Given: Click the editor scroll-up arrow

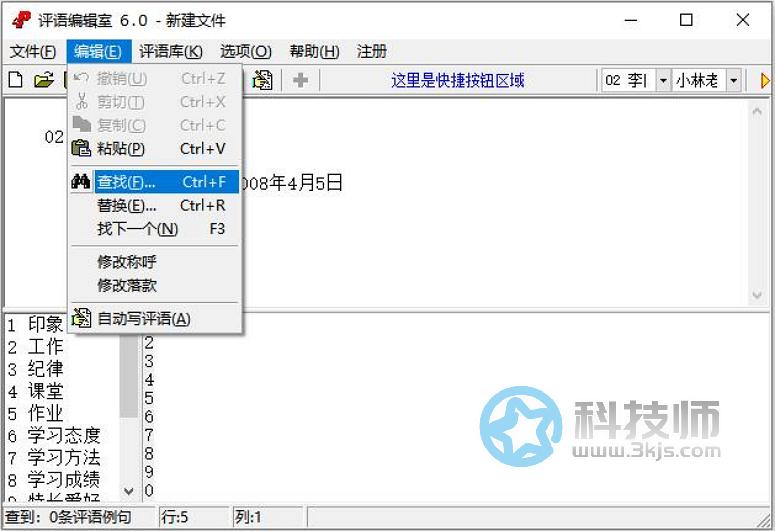Looking at the screenshot, I should (x=757, y=112).
